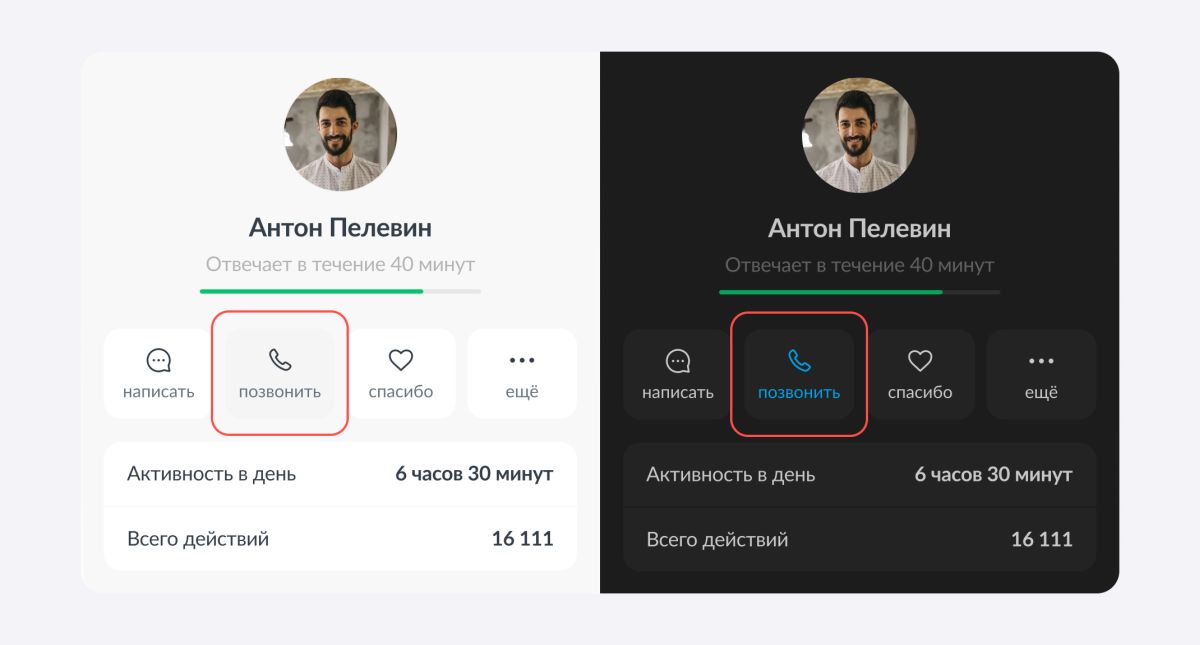Open the three-dots 'ещё' menu in light card
Viewport: 1200px width, 645px height.
point(522,360)
